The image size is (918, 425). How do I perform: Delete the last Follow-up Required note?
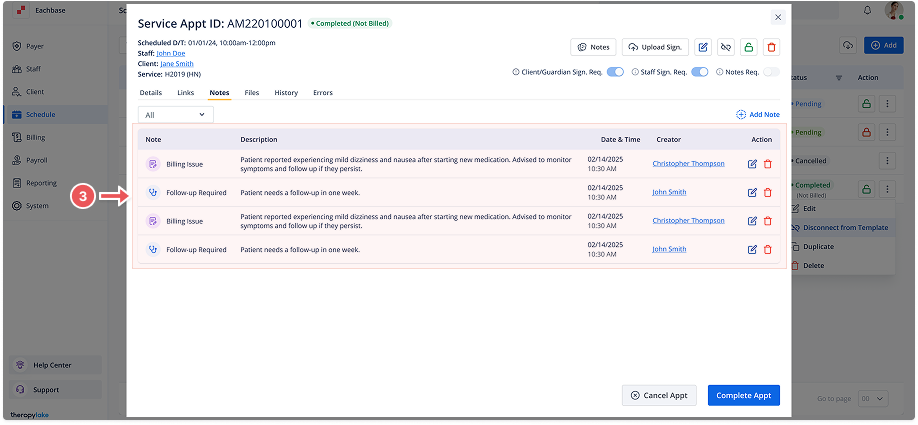(x=768, y=249)
